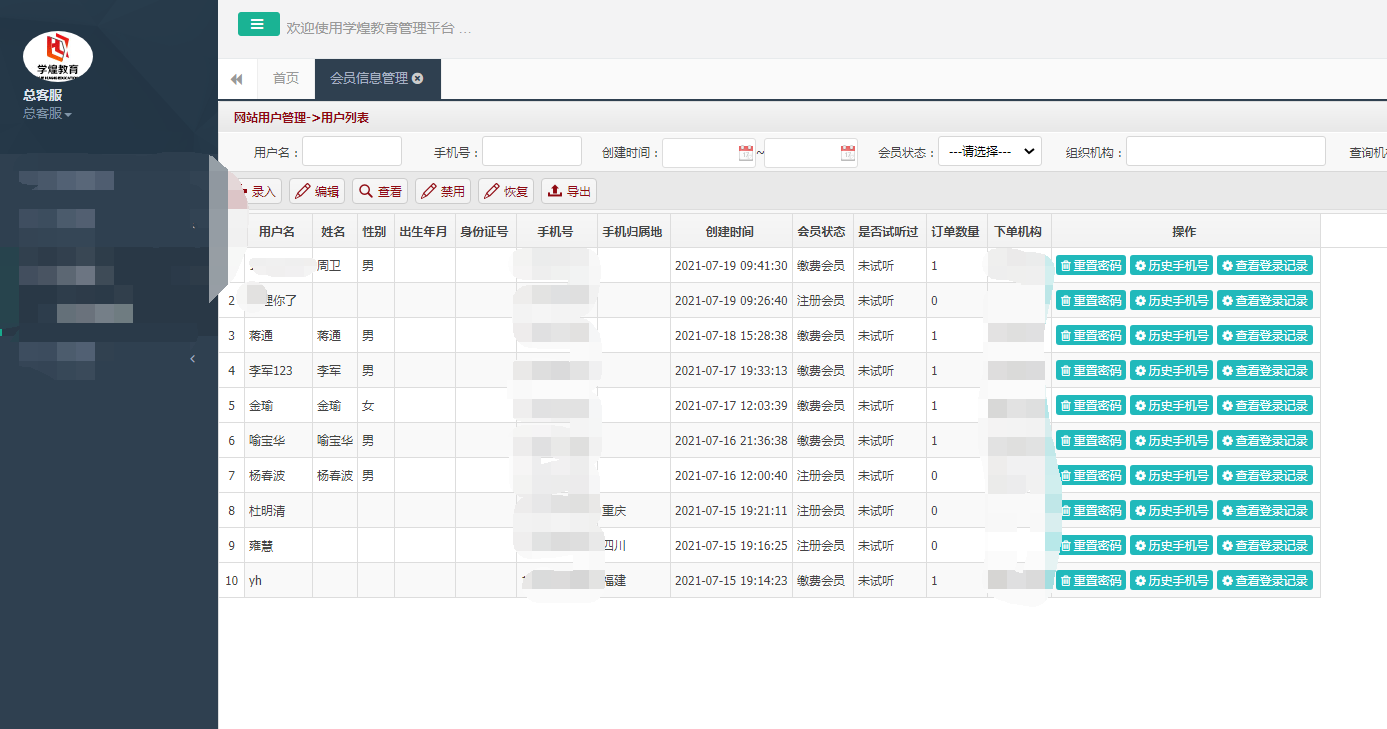Click the 查看 magnifier button
Image resolution: width=1387 pixels, height=729 pixels.
(x=380, y=192)
